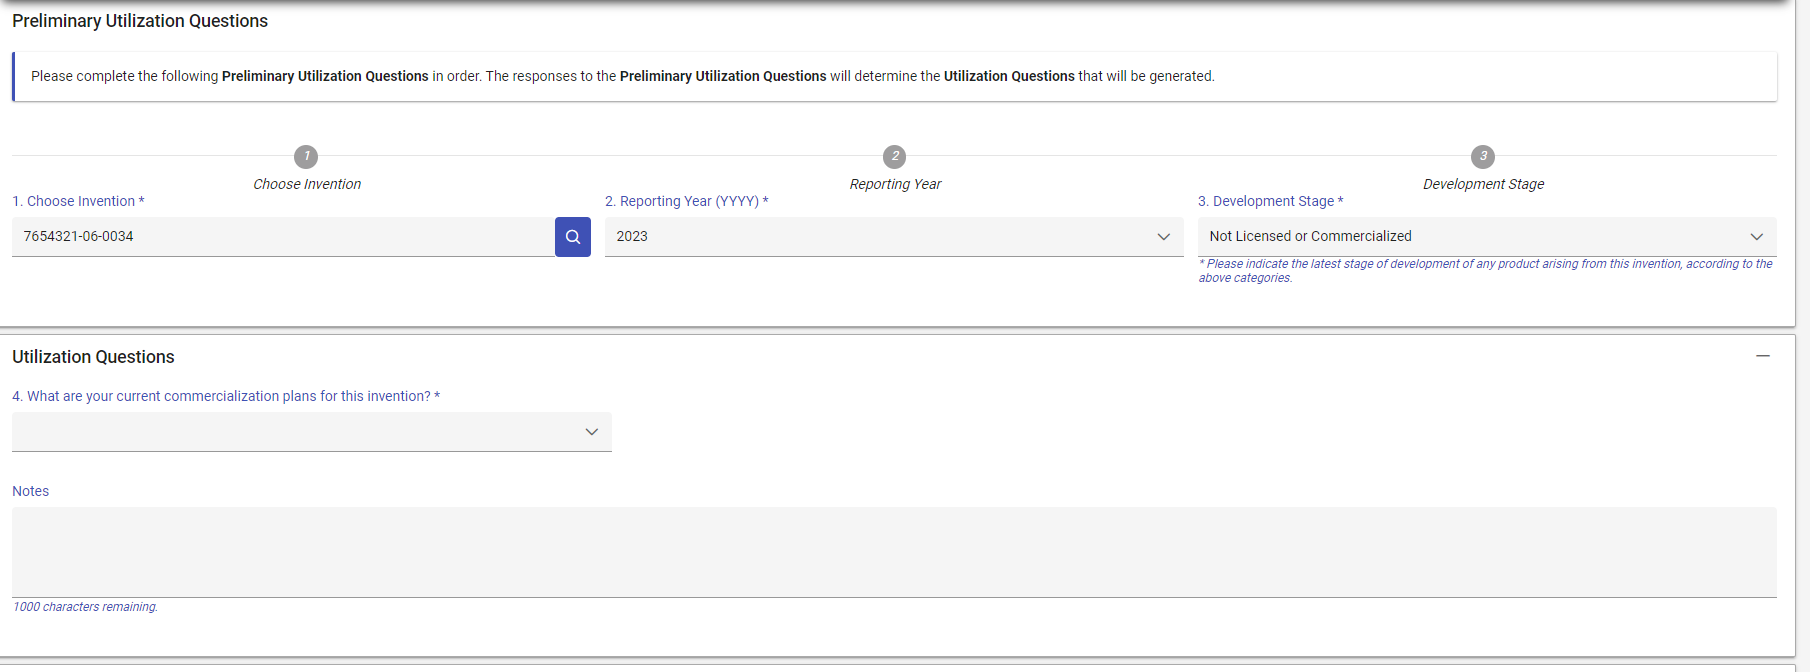Viewport: 1810px width, 672px height.
Task: Click the "Utilization Questions" section heading
Action: (93, 357)
